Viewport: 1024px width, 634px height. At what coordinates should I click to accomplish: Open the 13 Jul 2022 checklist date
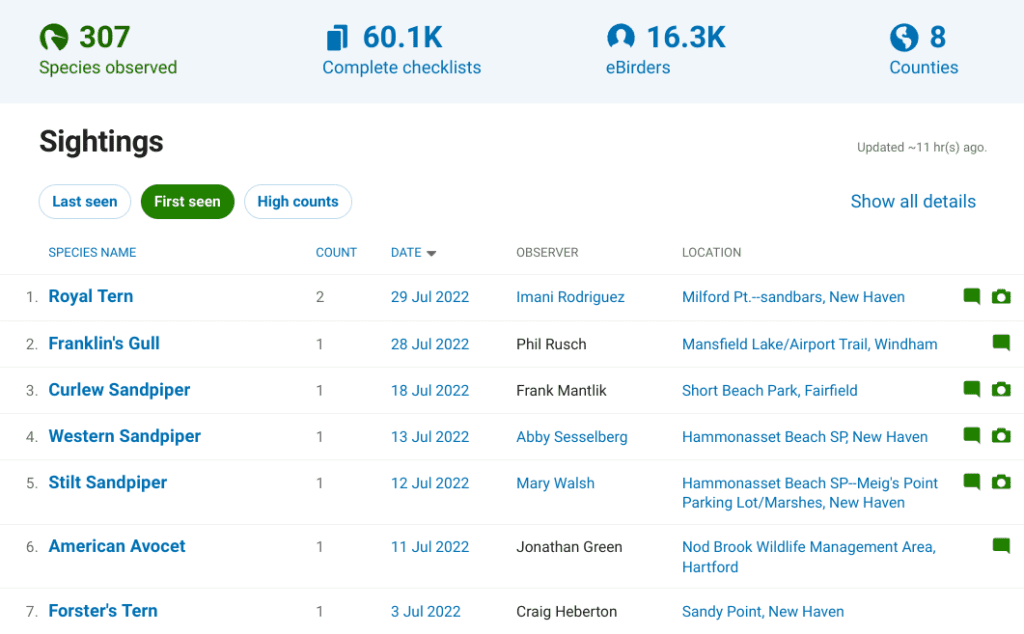click(x=430, y=437)
